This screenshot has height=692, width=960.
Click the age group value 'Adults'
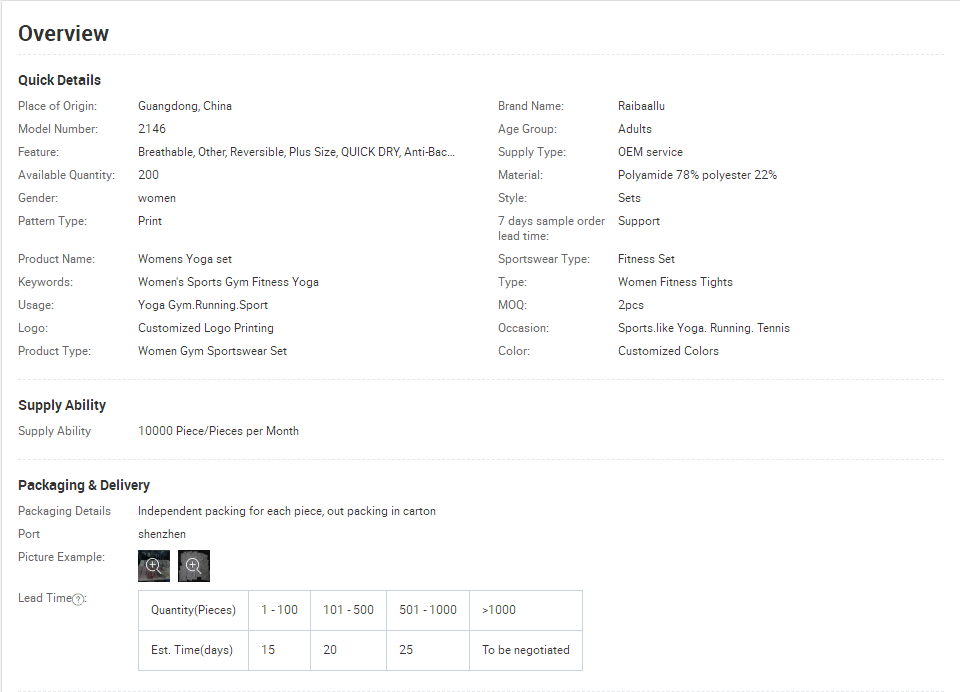[635, 129]
